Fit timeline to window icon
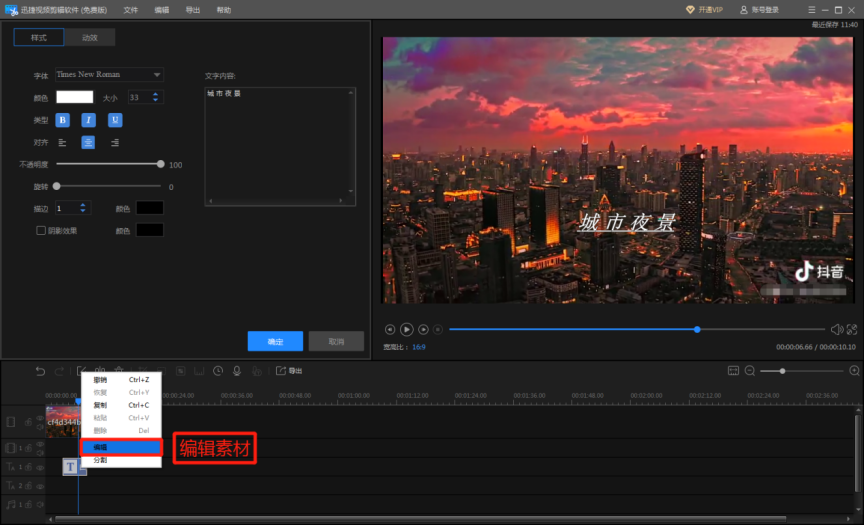 click(733, 371)
